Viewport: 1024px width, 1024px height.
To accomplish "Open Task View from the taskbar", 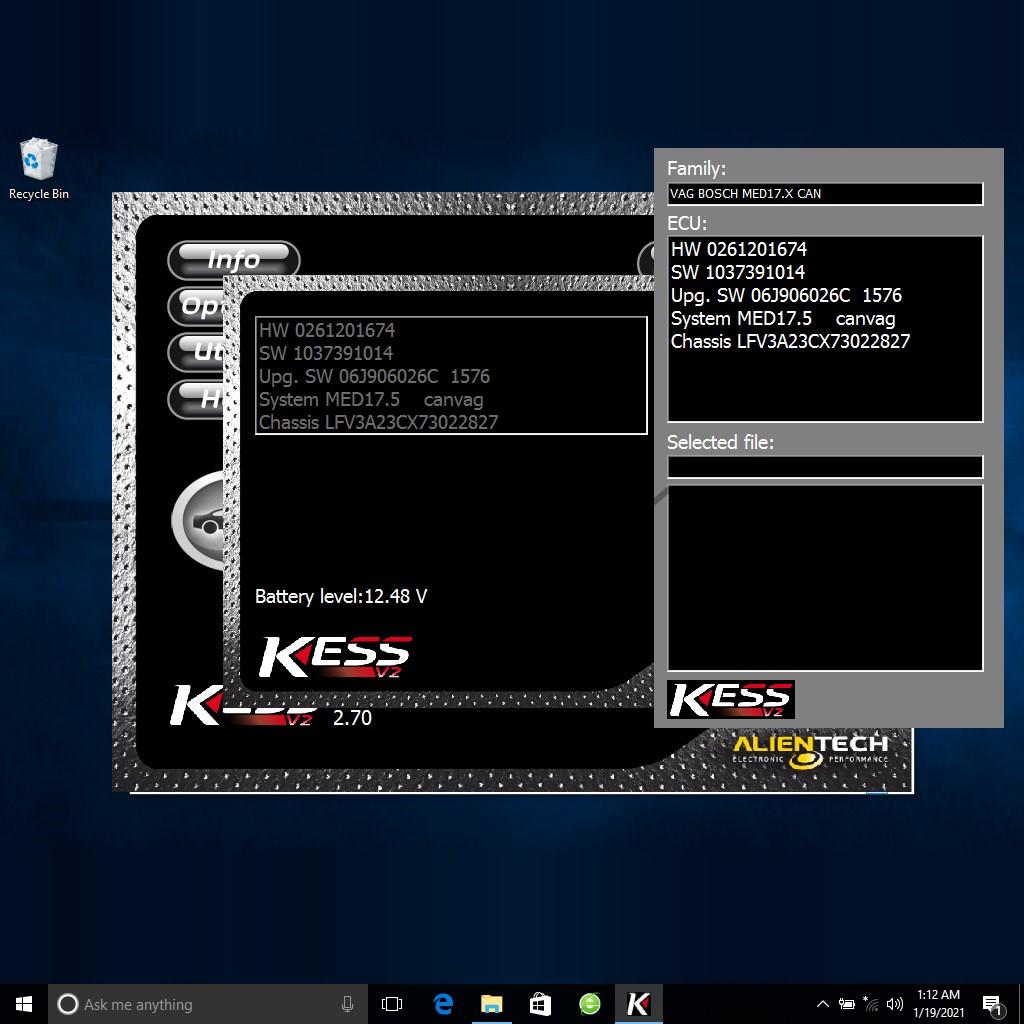I will (392, 1004).
